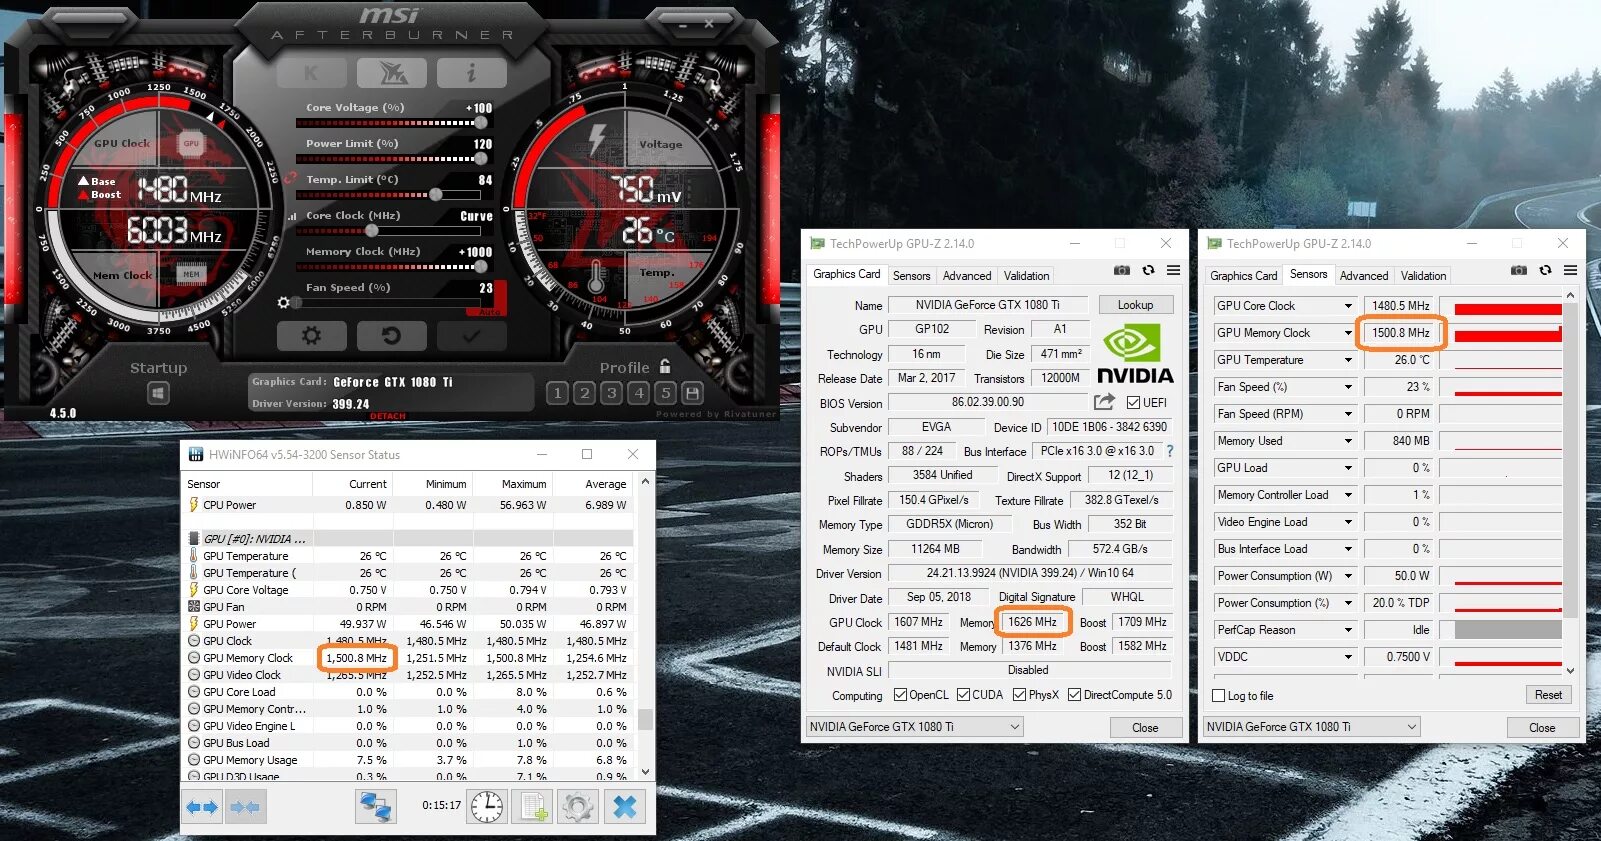Click the Afterburner information (i) button
Image resolution: width=1601 pixels, height=841 pixels.
tap(471, 72)
